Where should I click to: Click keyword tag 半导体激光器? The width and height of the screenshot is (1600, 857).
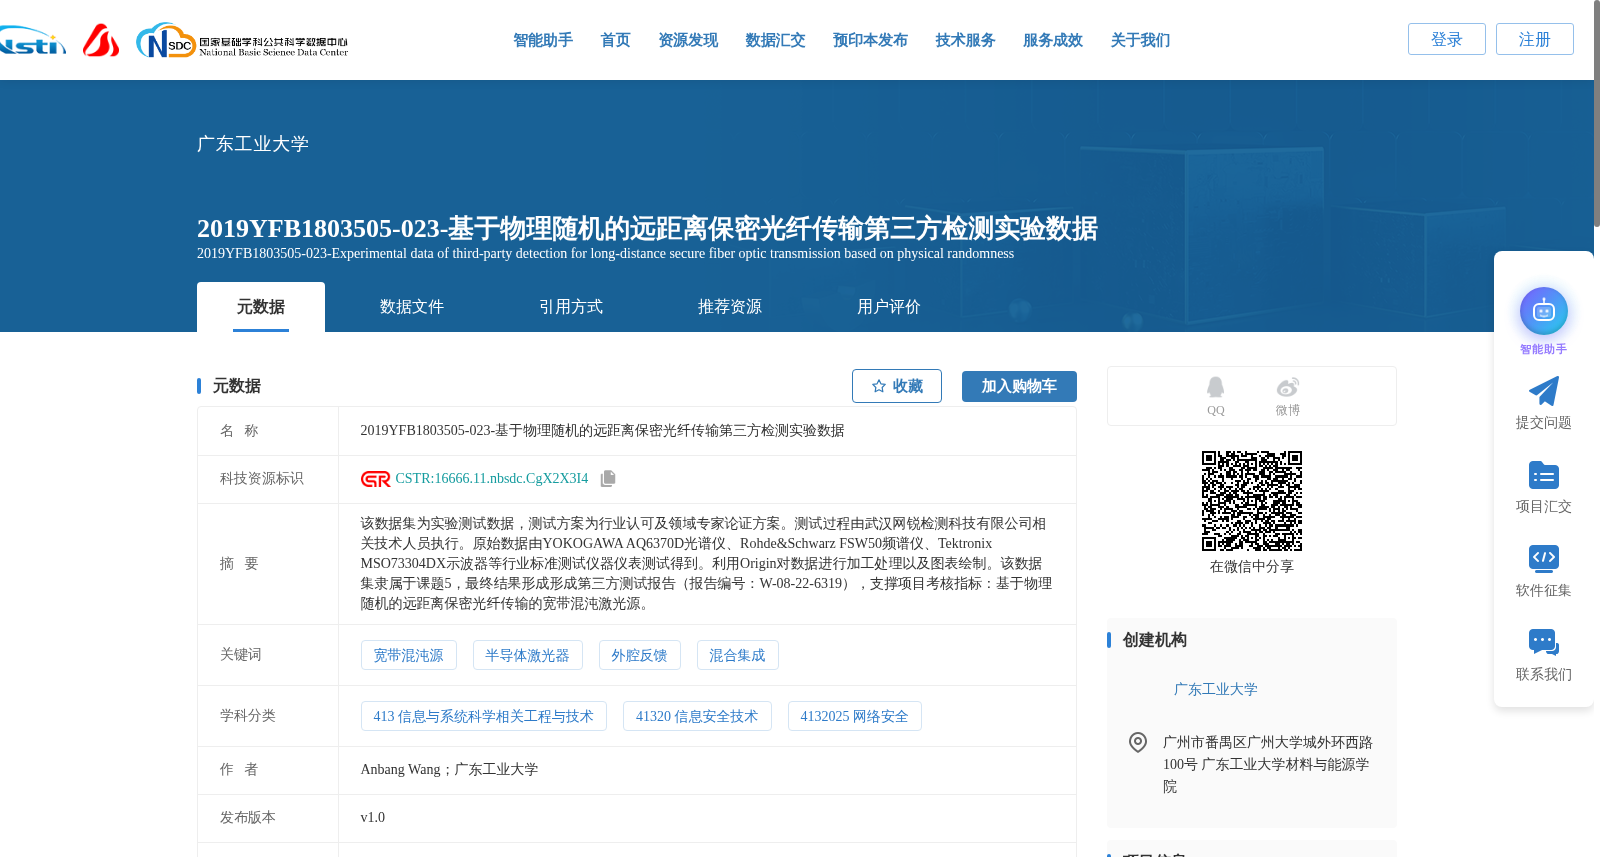click(x=528, y=655)
